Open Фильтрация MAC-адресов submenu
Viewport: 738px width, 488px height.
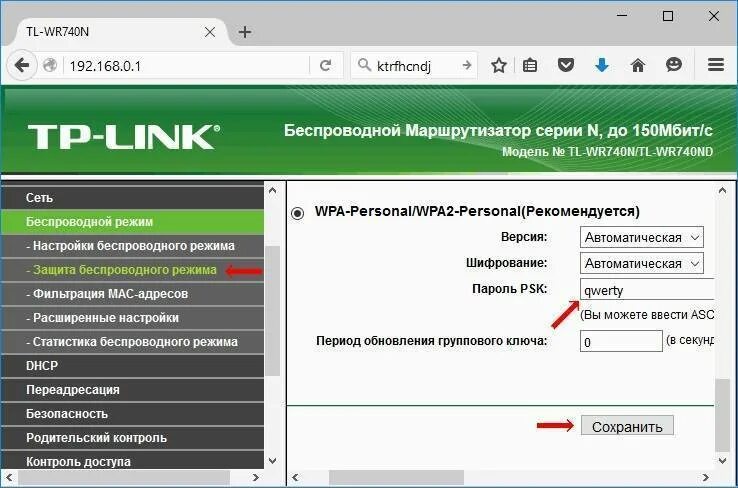[x=132, y=294]
